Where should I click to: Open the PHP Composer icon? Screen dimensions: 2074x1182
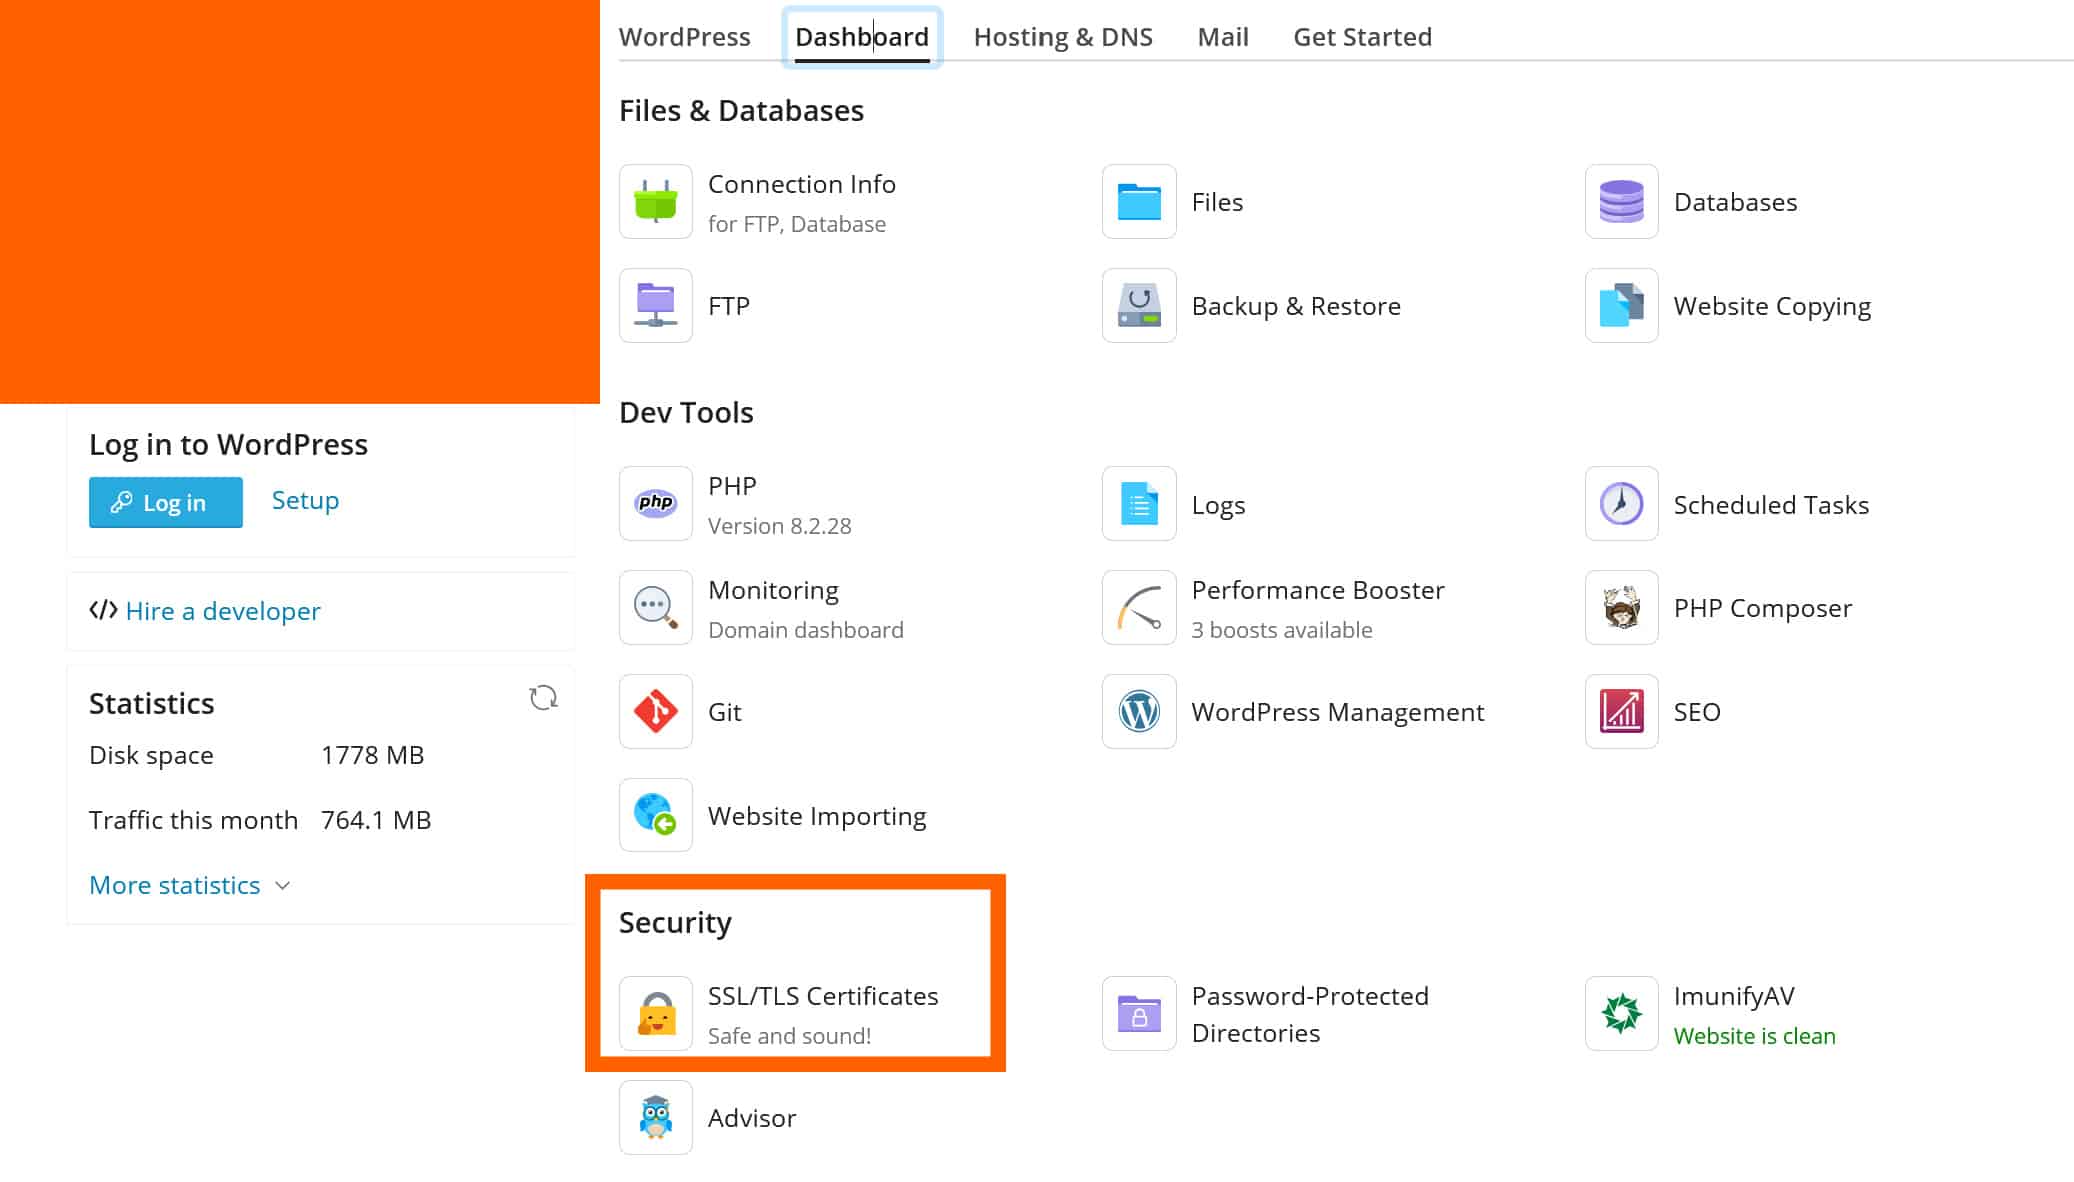pyautogui.click(x=1622, y=608)
